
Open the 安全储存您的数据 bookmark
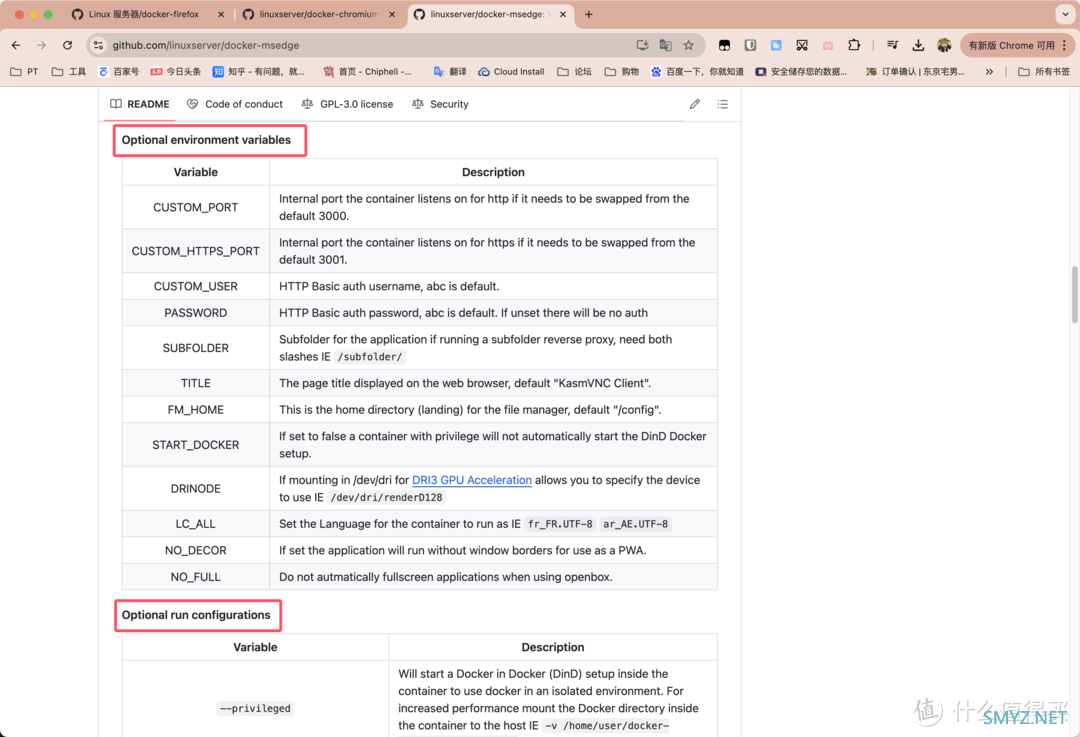pyautogui.click(x=801, y=72)
